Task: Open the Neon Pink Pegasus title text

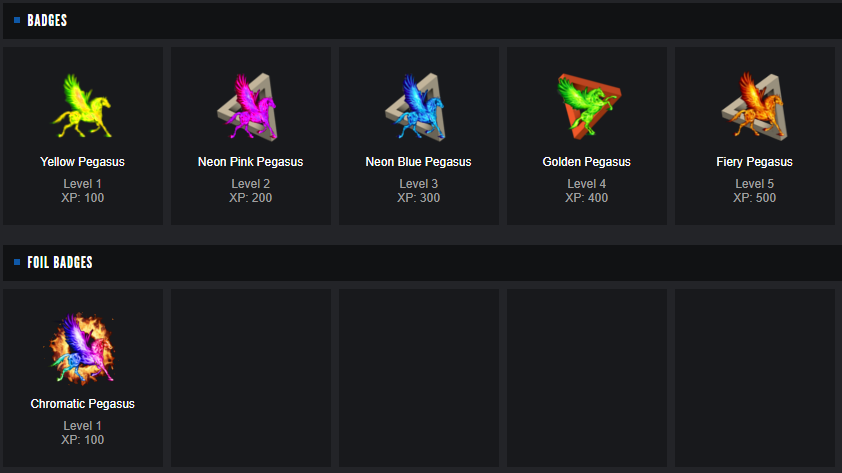Action: click(x=250, y=162)
